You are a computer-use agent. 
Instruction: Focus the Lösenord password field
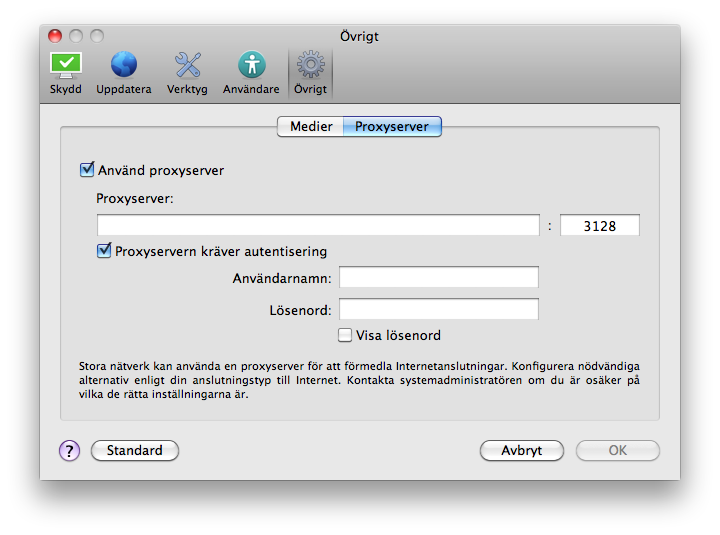[x=439, y=309]
